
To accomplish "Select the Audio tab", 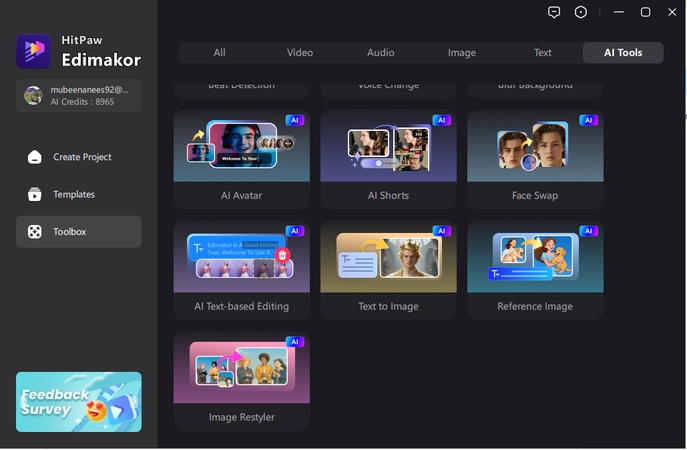I will click(x=381, y=53).
